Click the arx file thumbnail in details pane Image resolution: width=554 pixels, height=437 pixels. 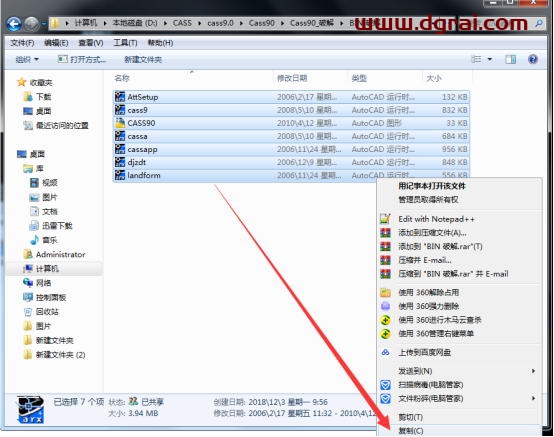point(30,409)
